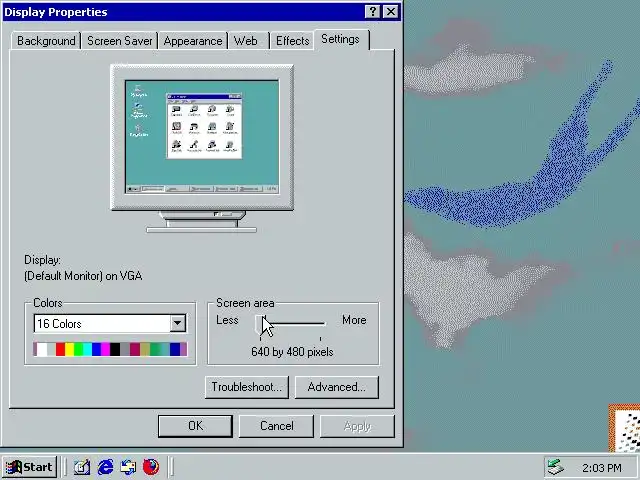
Task: Click '(Default Monitor) on VGA' text
Action: point(83,276)
